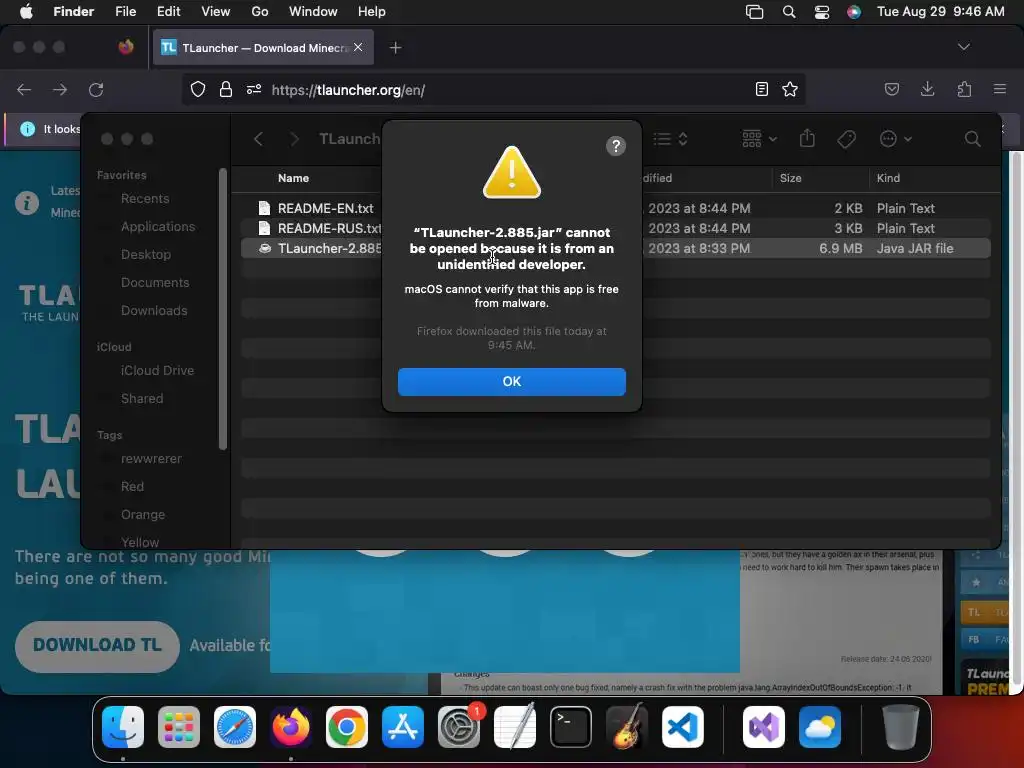The image size is (1024, 768).
Task: Open Applications in Finder sidebar
Action: coord(157,227)
